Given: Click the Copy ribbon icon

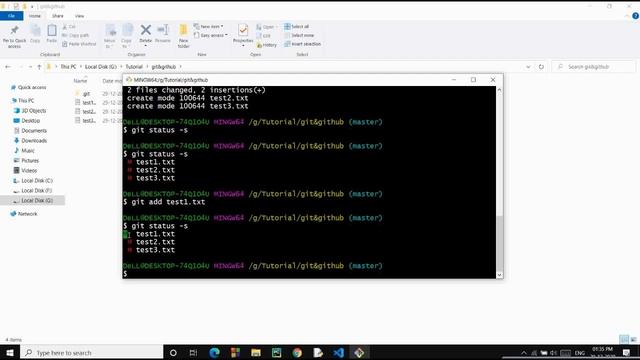Looking at the screenshot, I should (35, 34).
